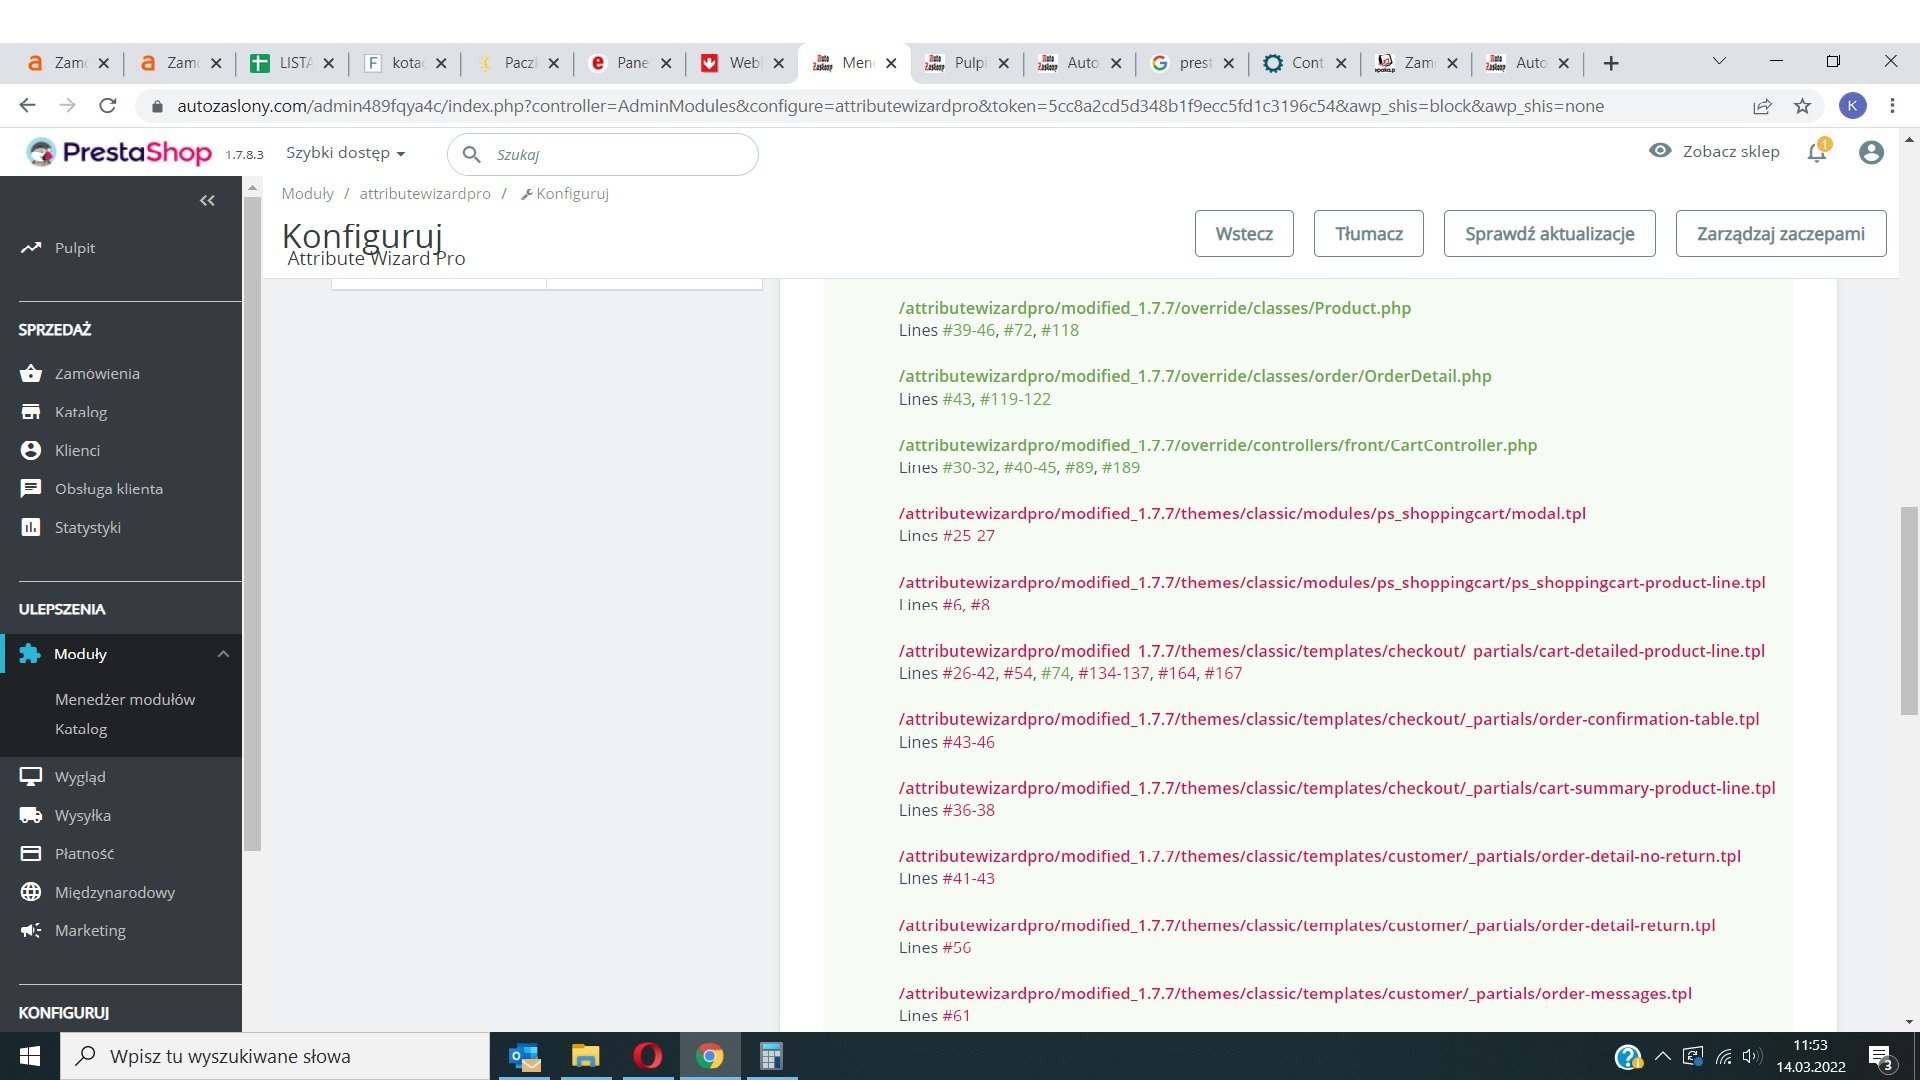Open Menedżer modułów submenu item
Viewport: 1920px width, 1080px height.
coord(125,699)
